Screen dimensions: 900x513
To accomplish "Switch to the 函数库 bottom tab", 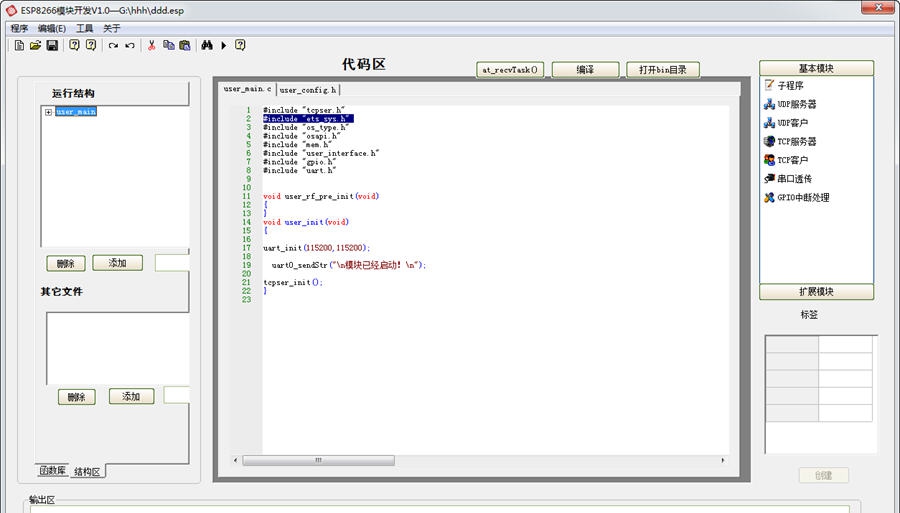I will coord(53,470).
